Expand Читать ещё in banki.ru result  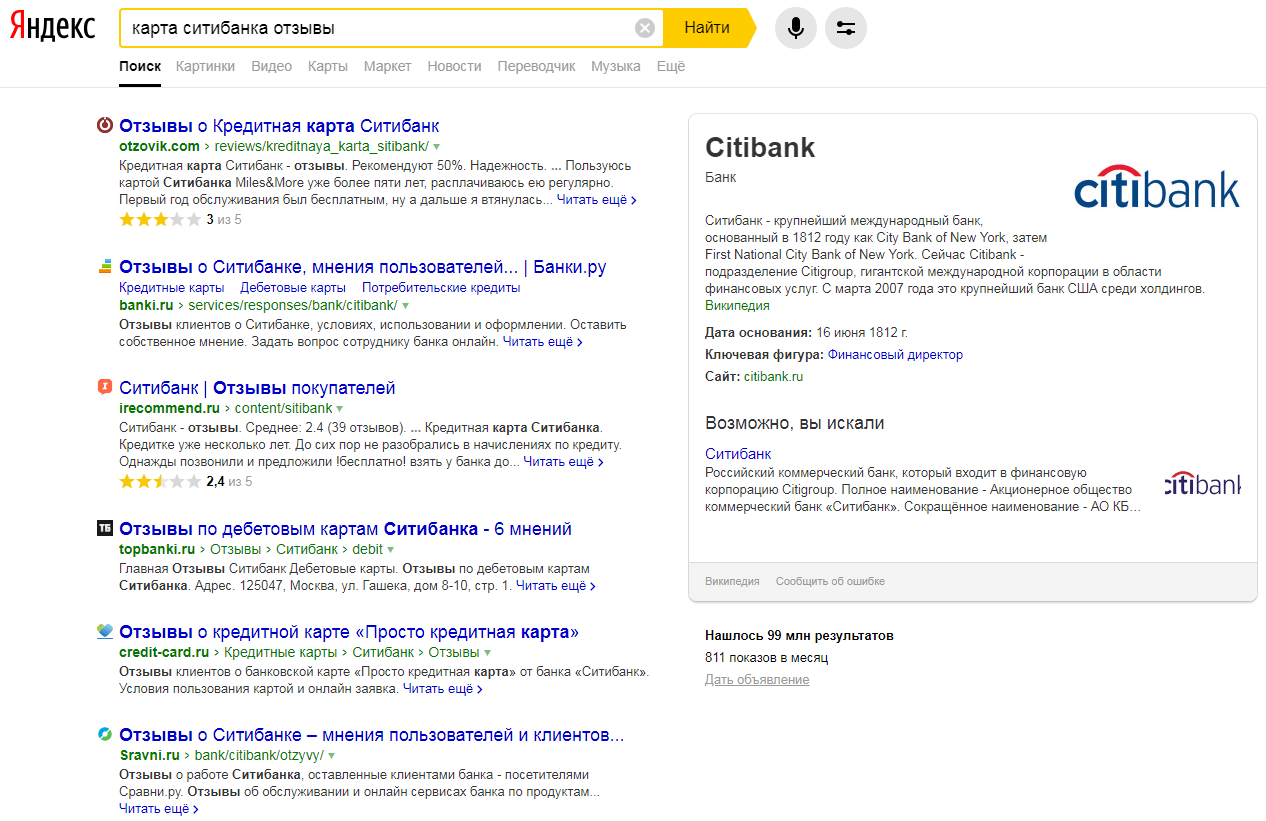coord(543,342)
